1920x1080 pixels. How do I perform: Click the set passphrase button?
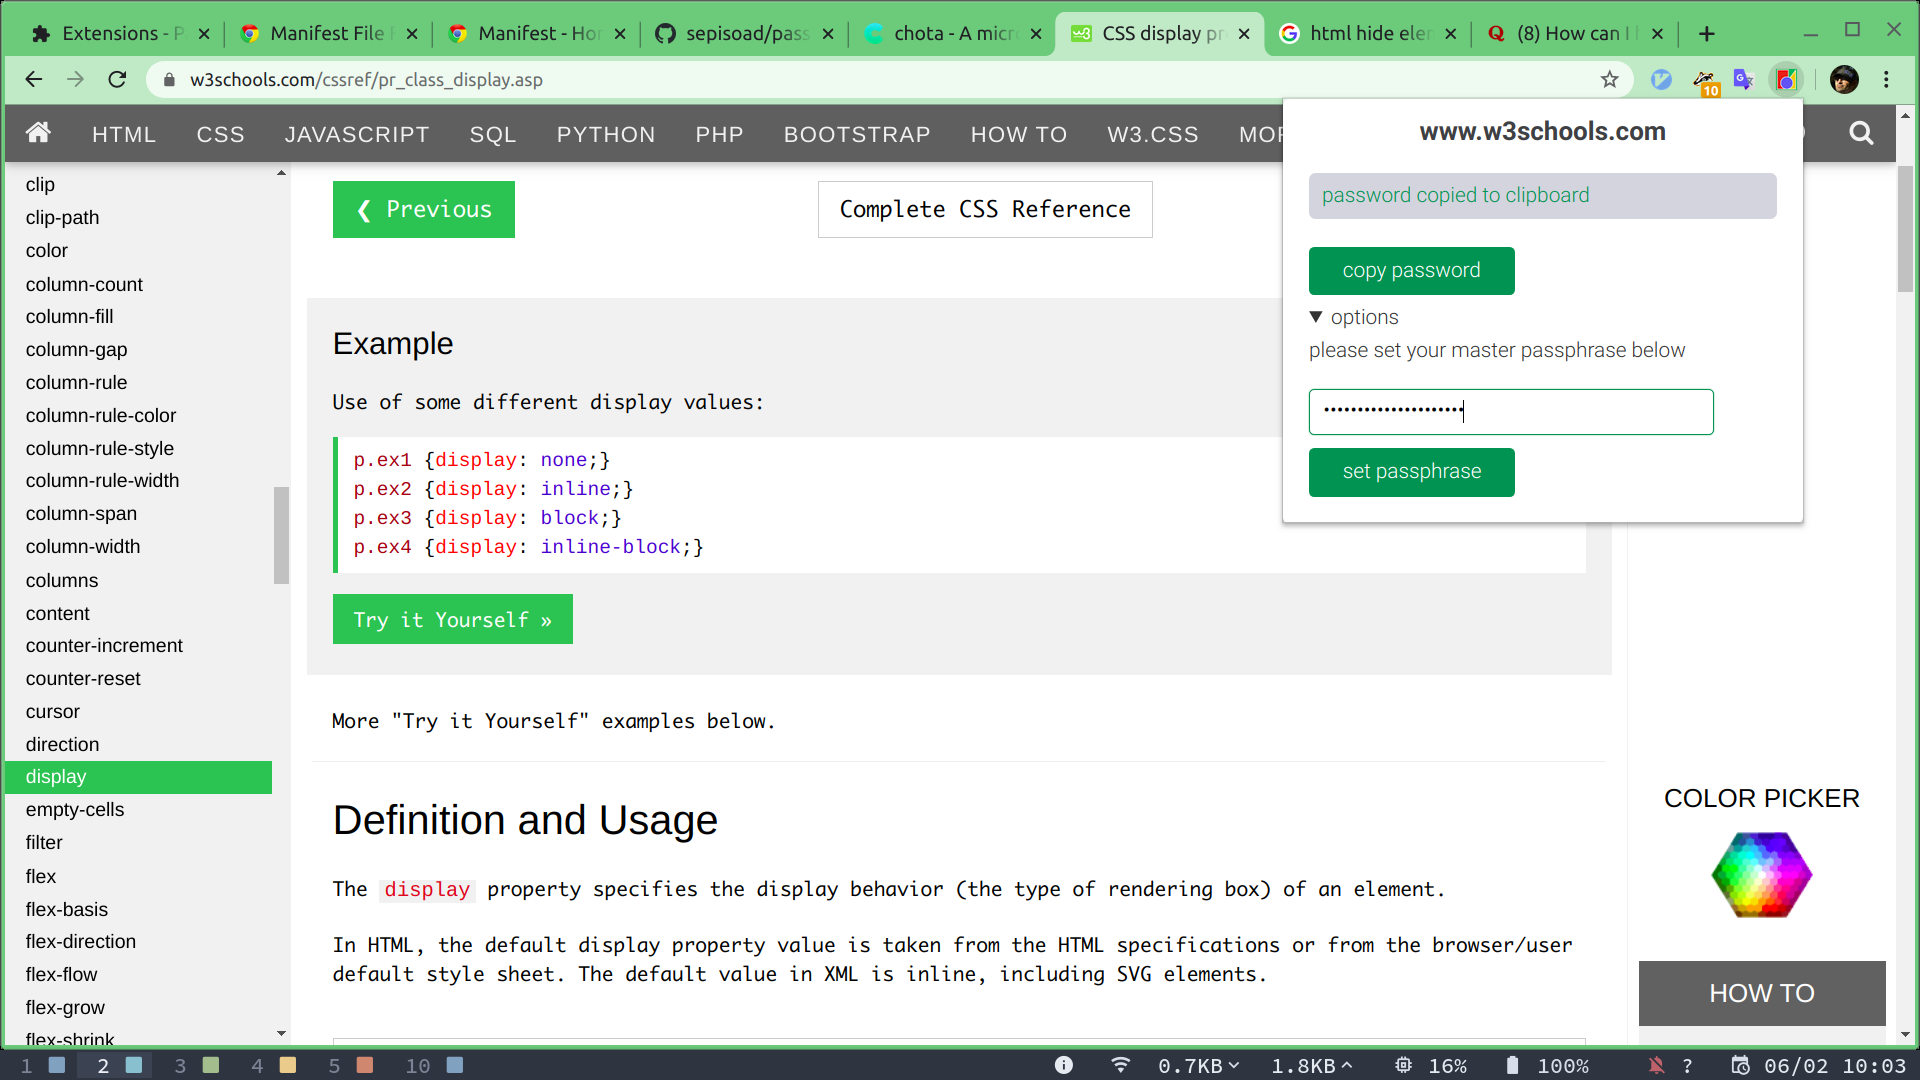click(1411, 472)
